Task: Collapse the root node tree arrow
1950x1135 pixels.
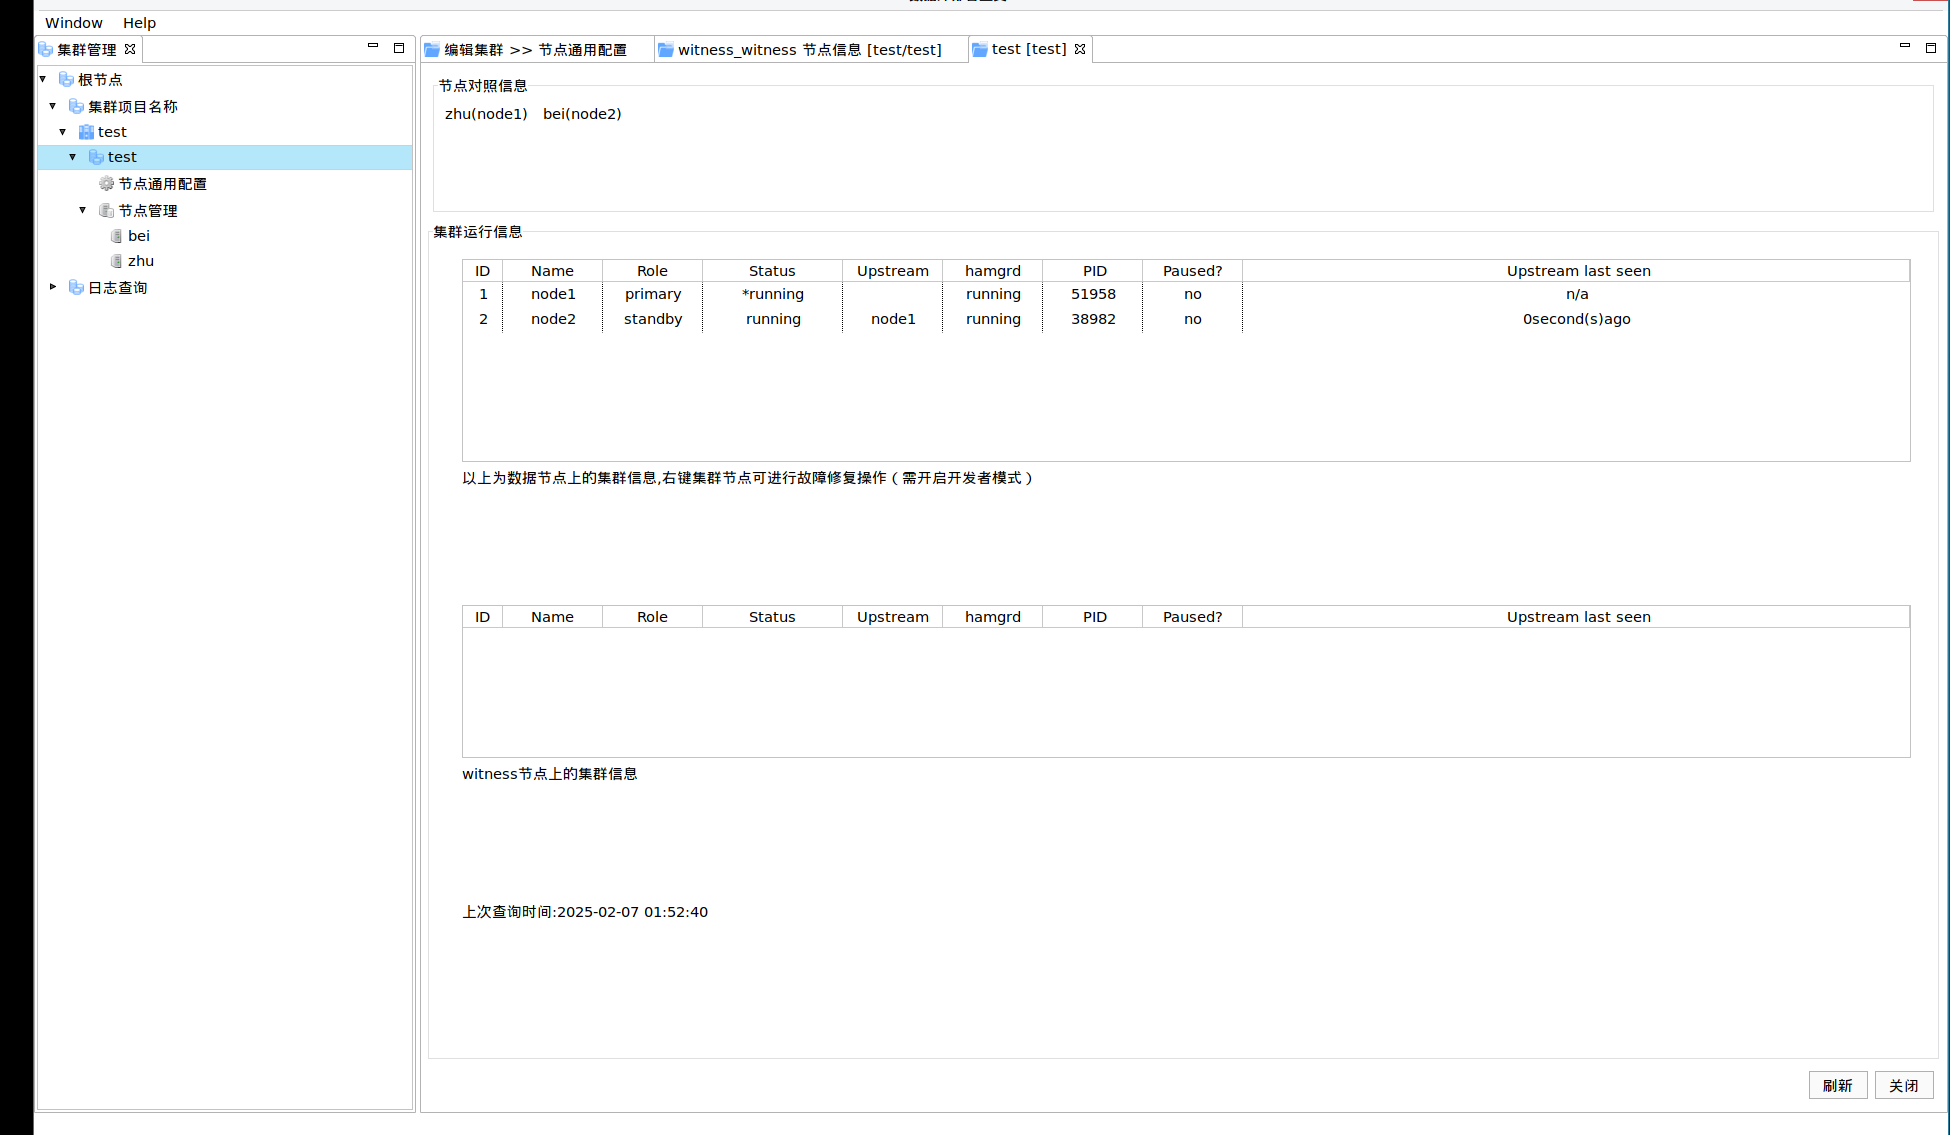Action: tap(43, 79)
